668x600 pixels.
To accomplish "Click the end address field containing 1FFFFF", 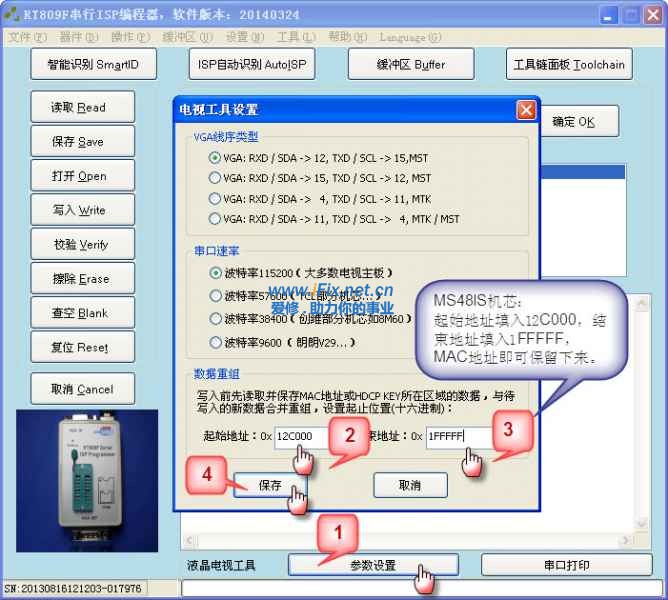I will [x=458, y=437].
